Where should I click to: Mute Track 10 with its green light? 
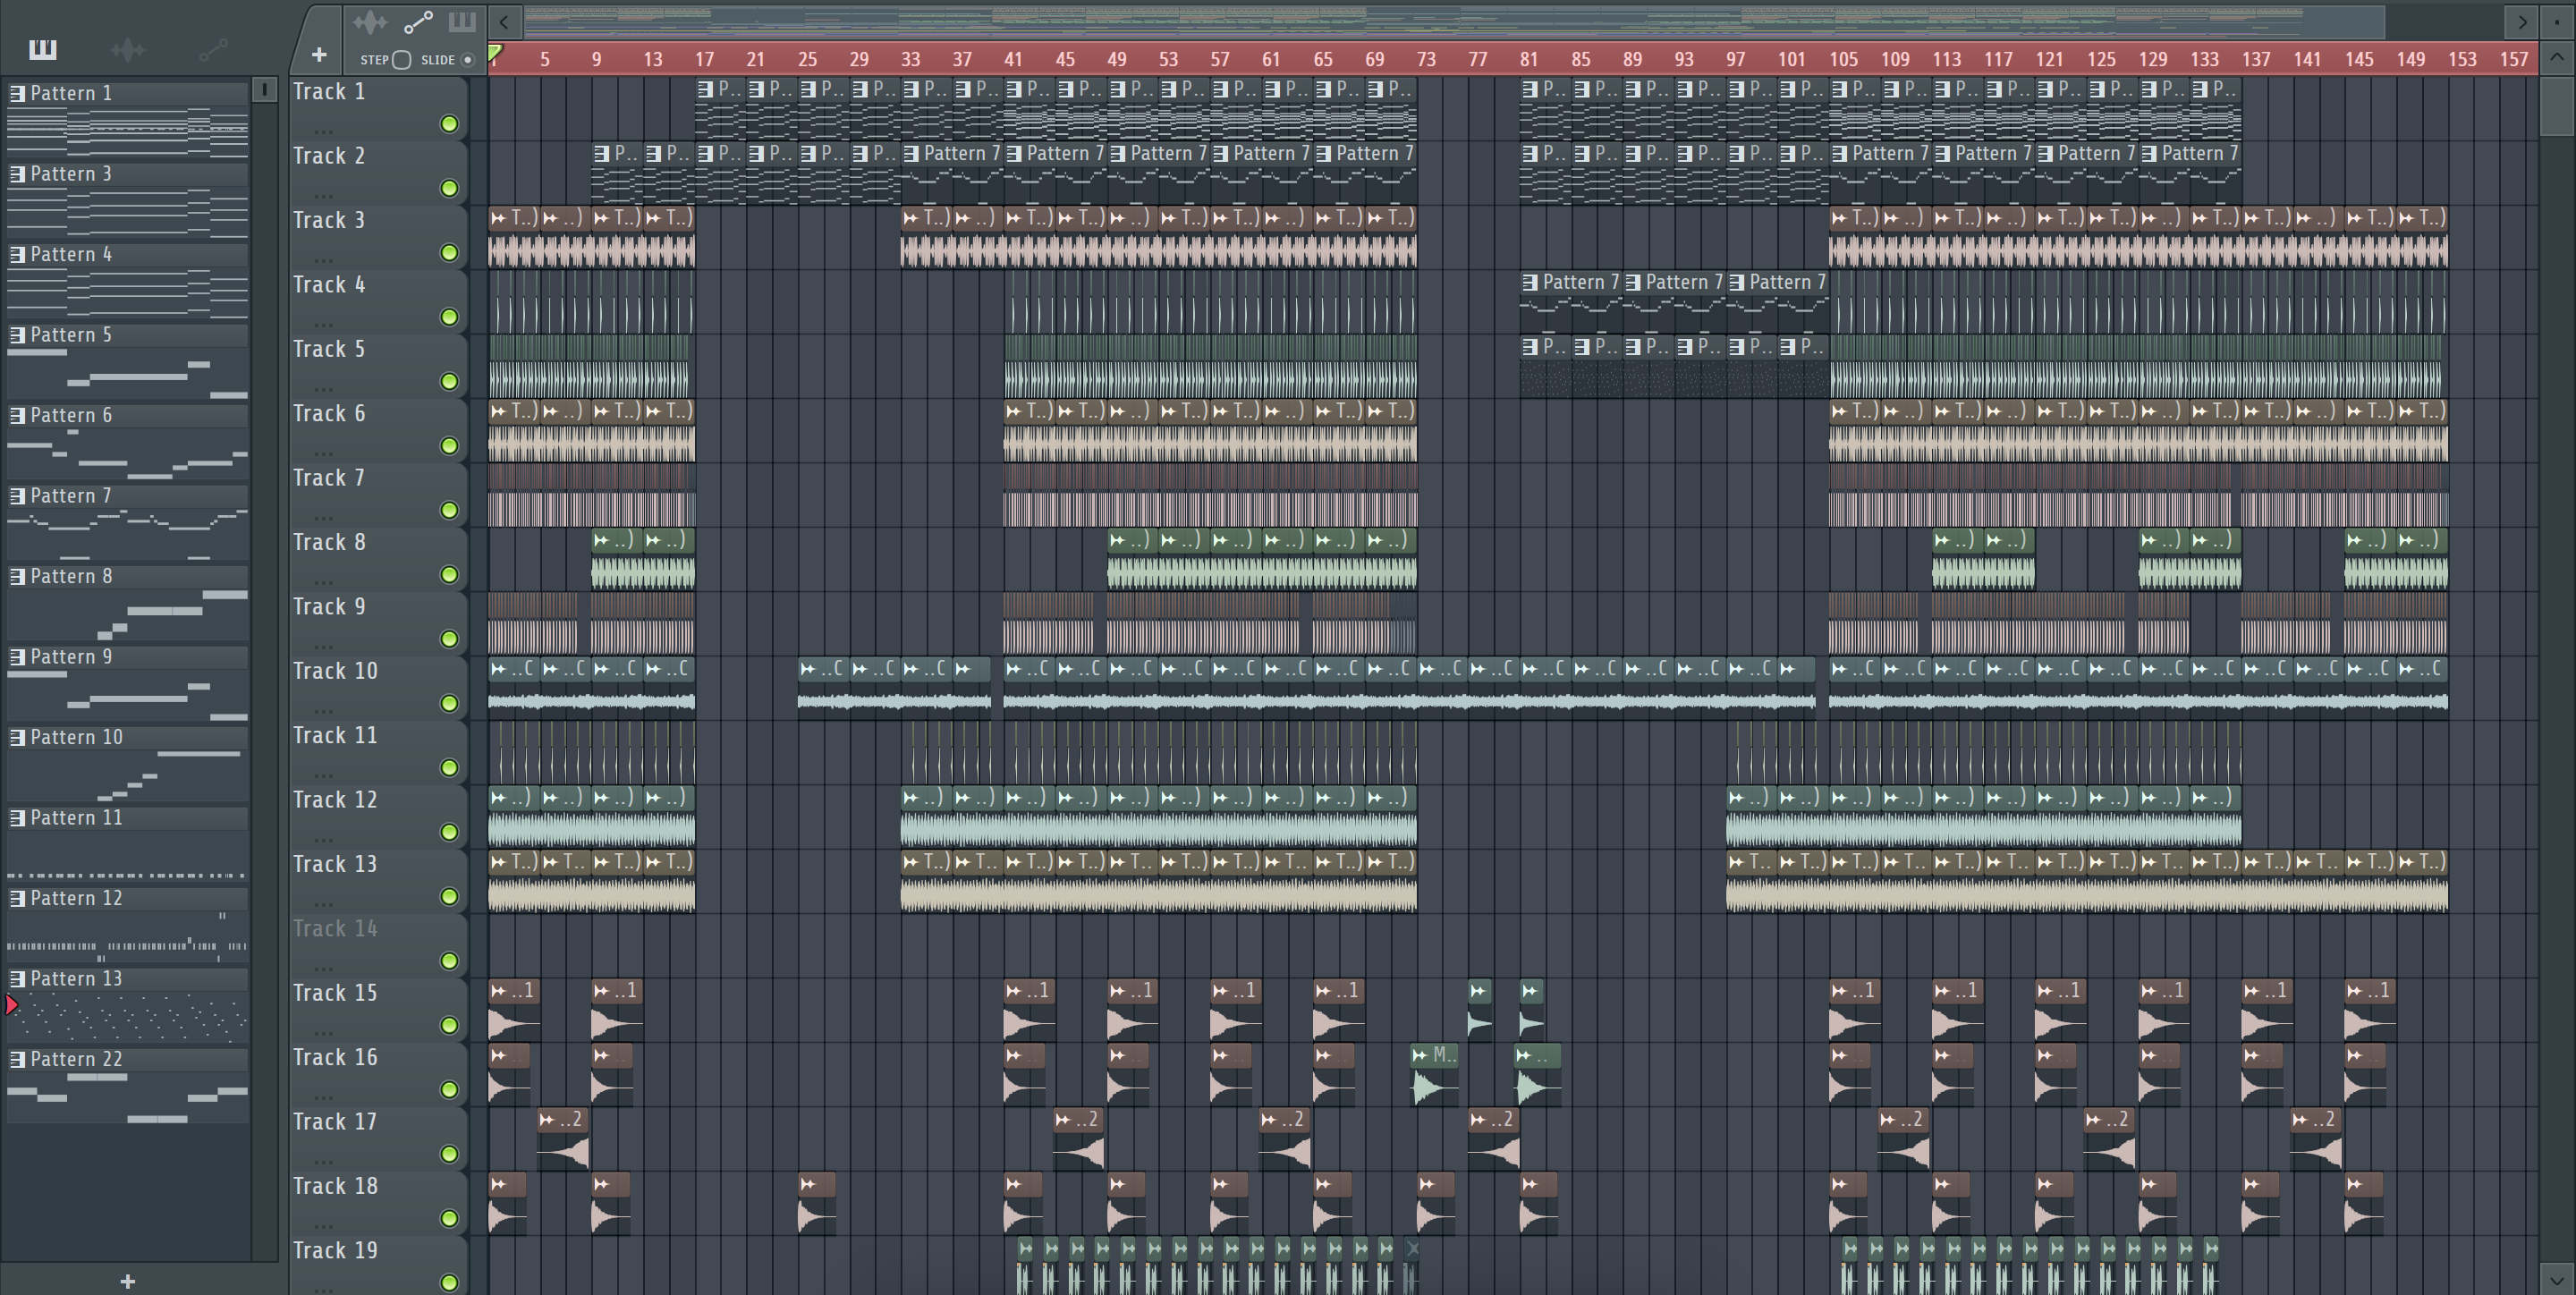click(450, 703)
